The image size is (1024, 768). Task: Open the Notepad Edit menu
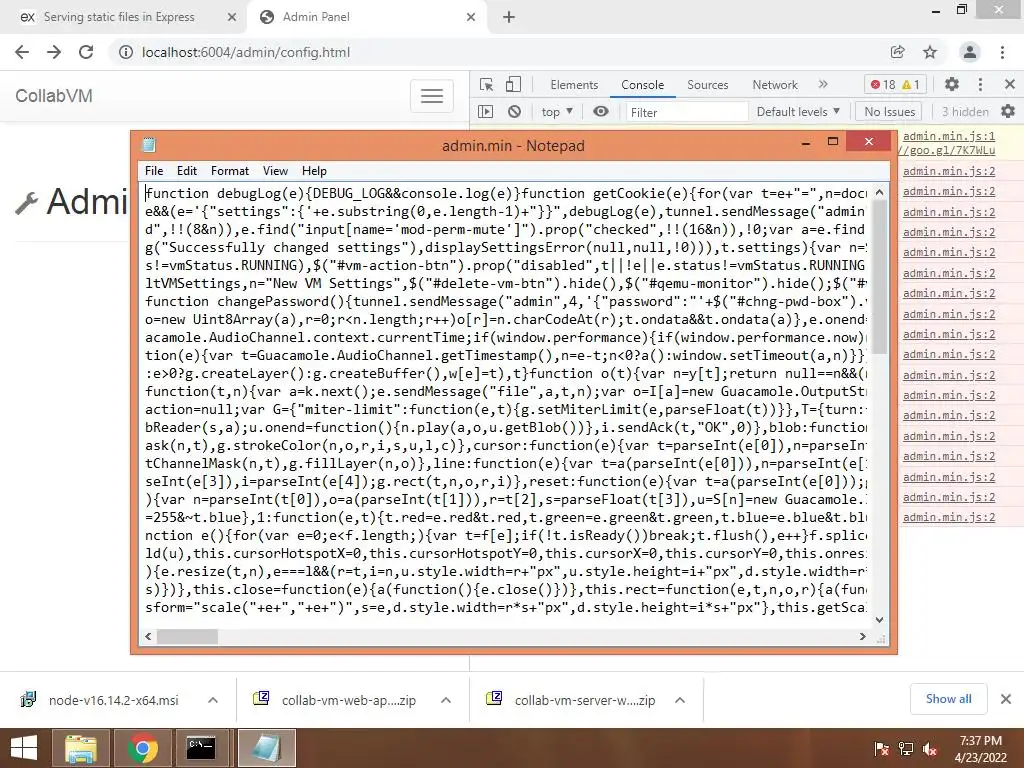coord(187,170)
